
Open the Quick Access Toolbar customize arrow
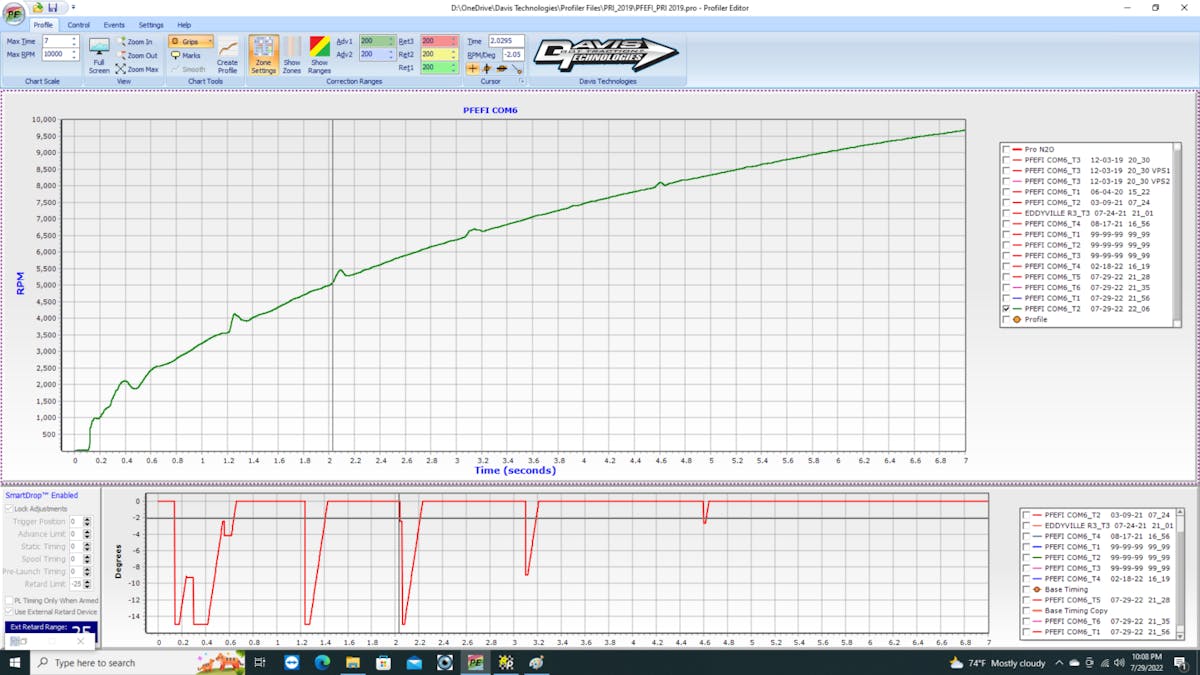73,8
